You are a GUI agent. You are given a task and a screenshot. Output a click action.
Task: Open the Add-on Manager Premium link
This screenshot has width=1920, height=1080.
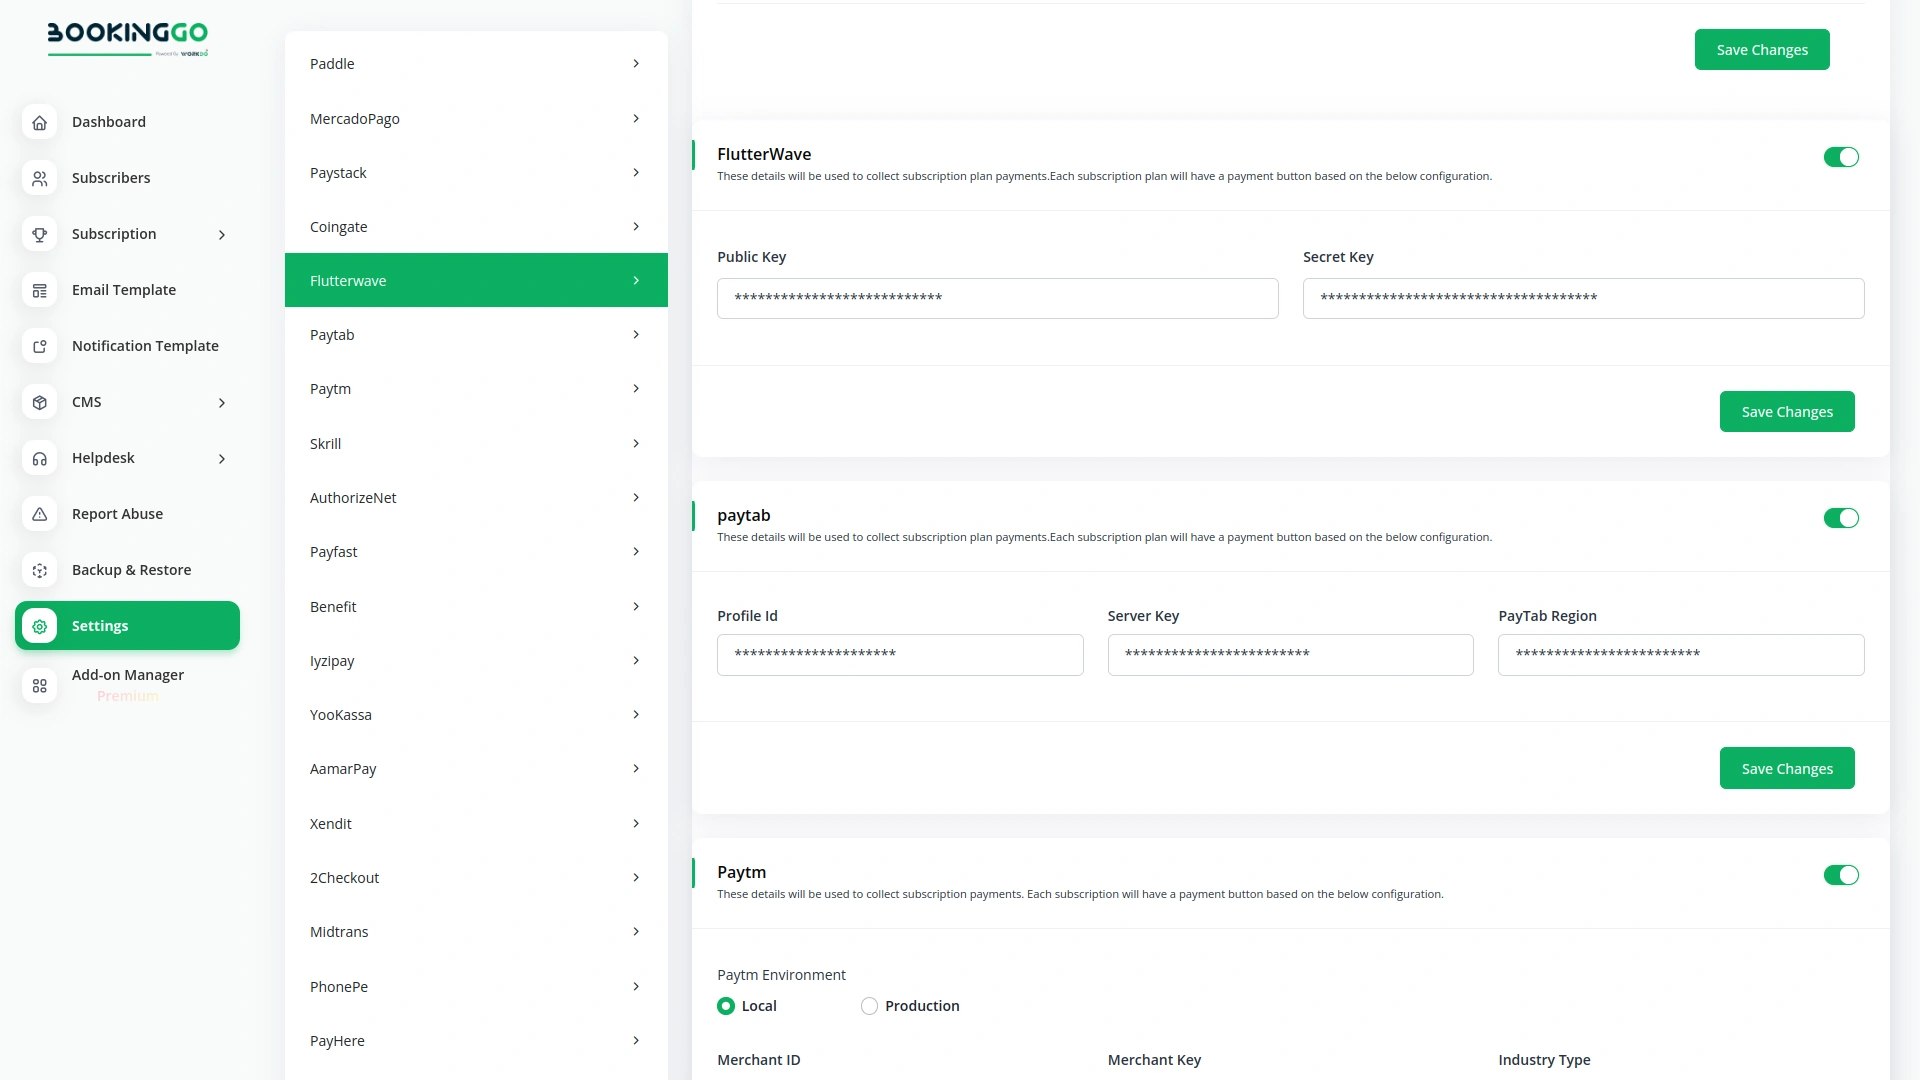127,685
